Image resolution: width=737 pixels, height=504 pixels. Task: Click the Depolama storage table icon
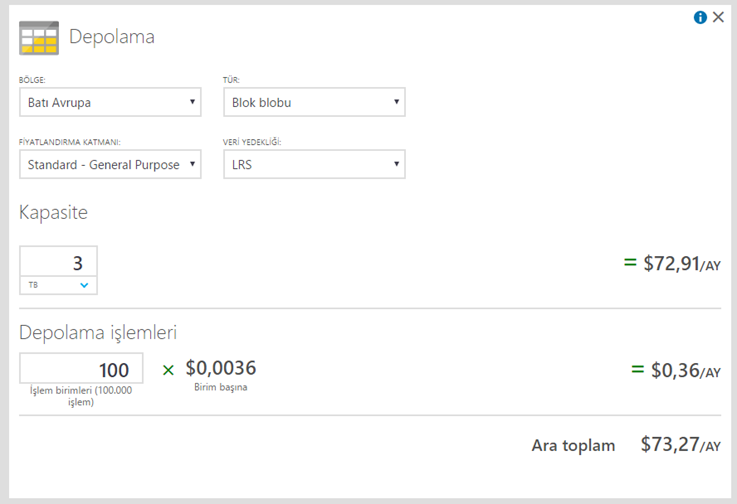coord(39,38)
